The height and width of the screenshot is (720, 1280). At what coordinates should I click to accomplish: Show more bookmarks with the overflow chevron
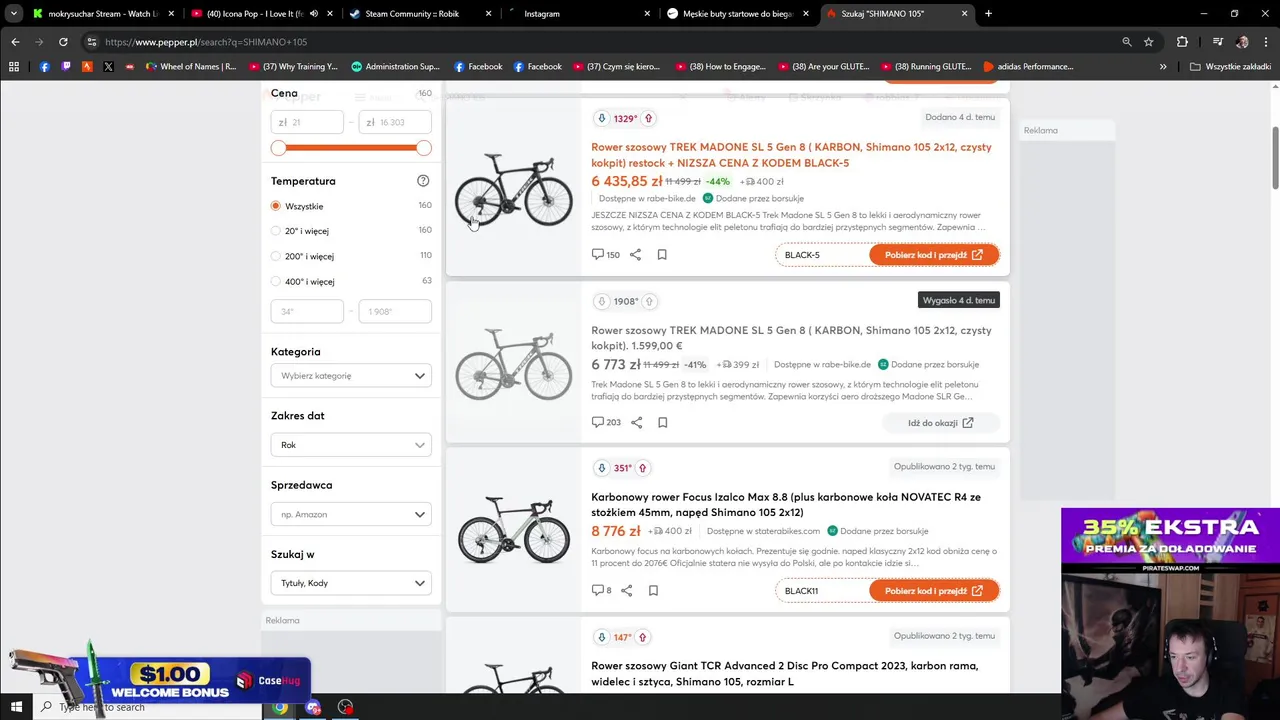(1163, 67)
